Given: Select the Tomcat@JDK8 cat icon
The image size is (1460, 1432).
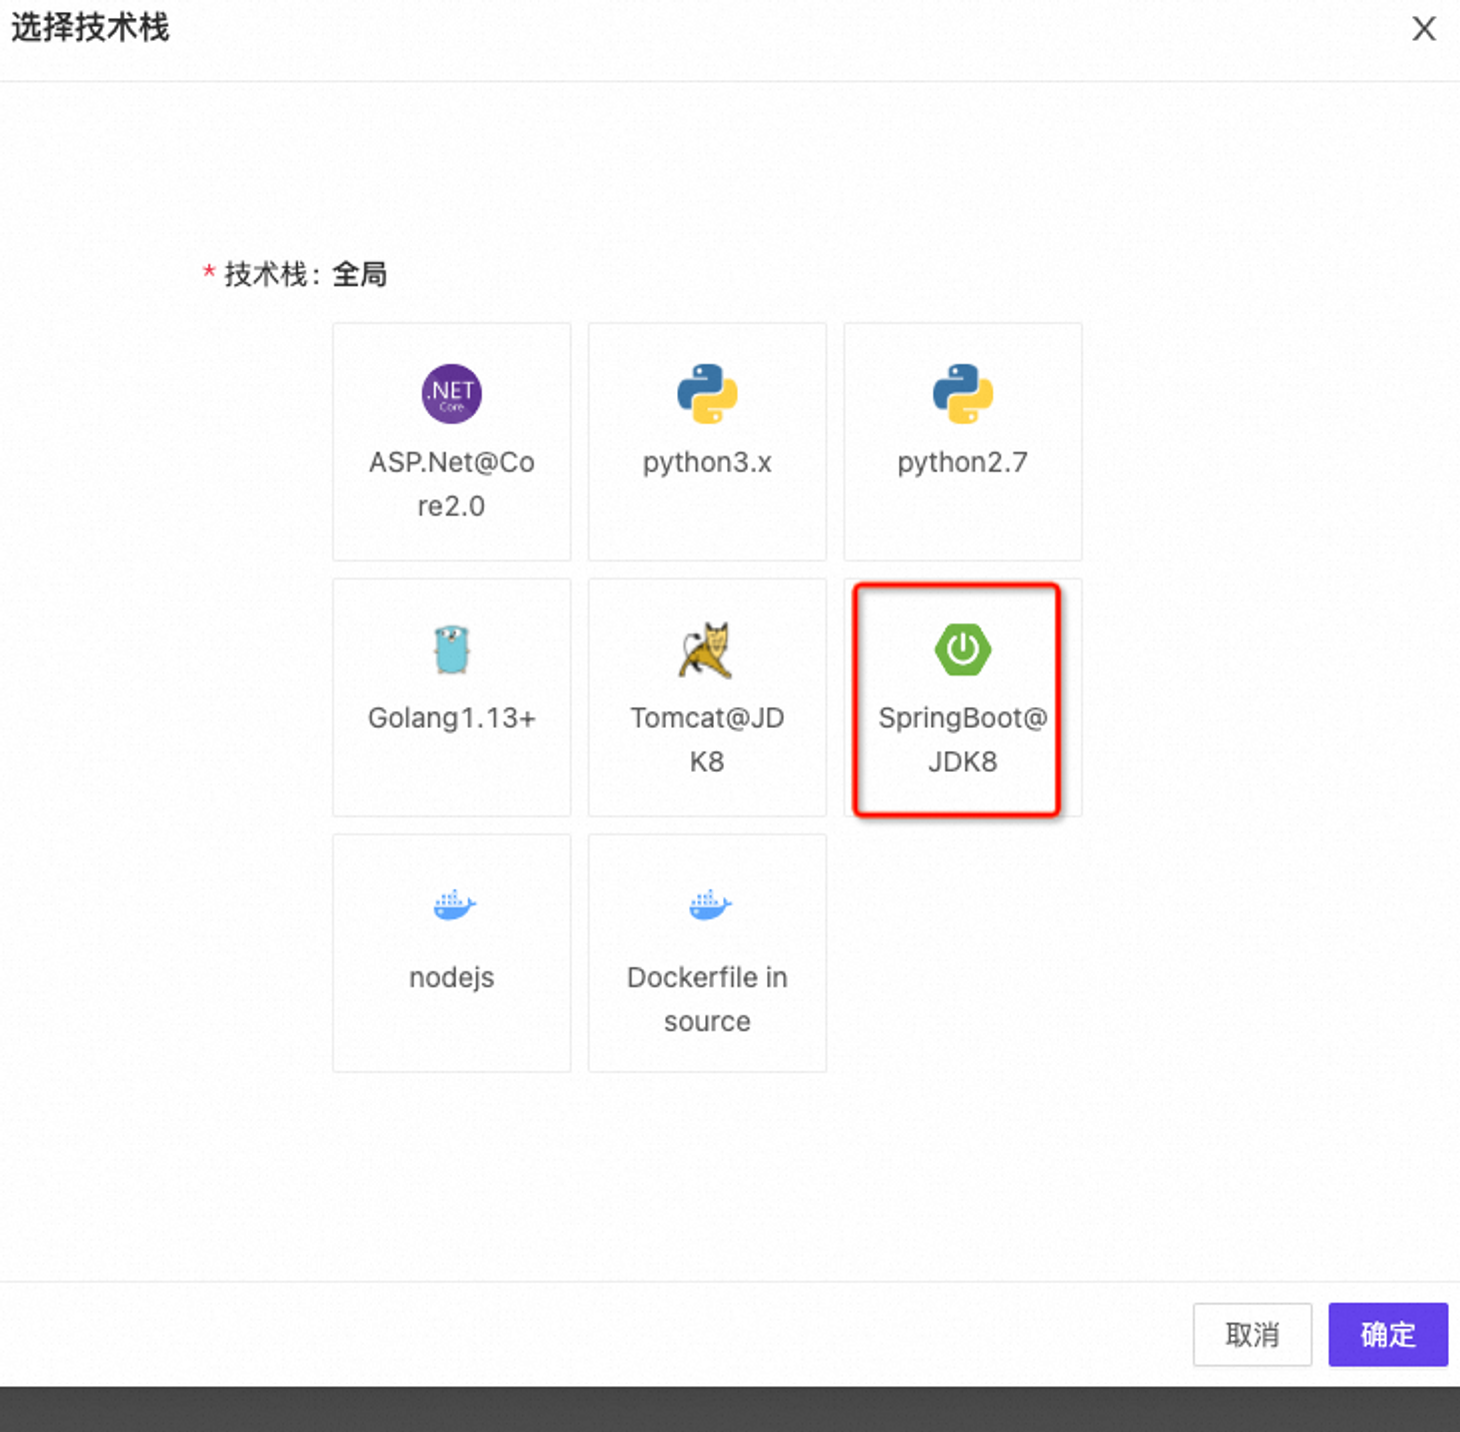Looking at the screenshot, I should point(707,649).
